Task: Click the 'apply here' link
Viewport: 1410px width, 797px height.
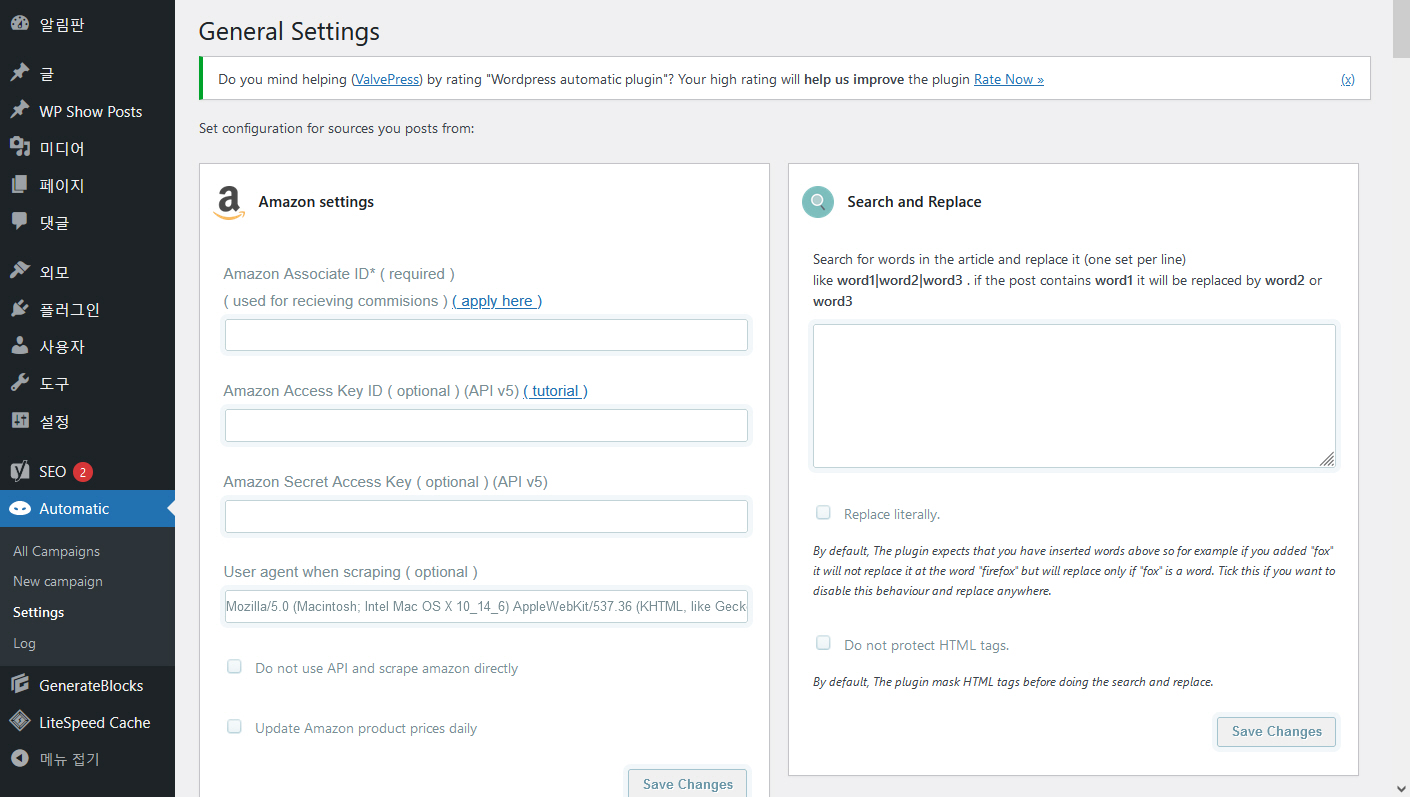Action: click(497, 301)
